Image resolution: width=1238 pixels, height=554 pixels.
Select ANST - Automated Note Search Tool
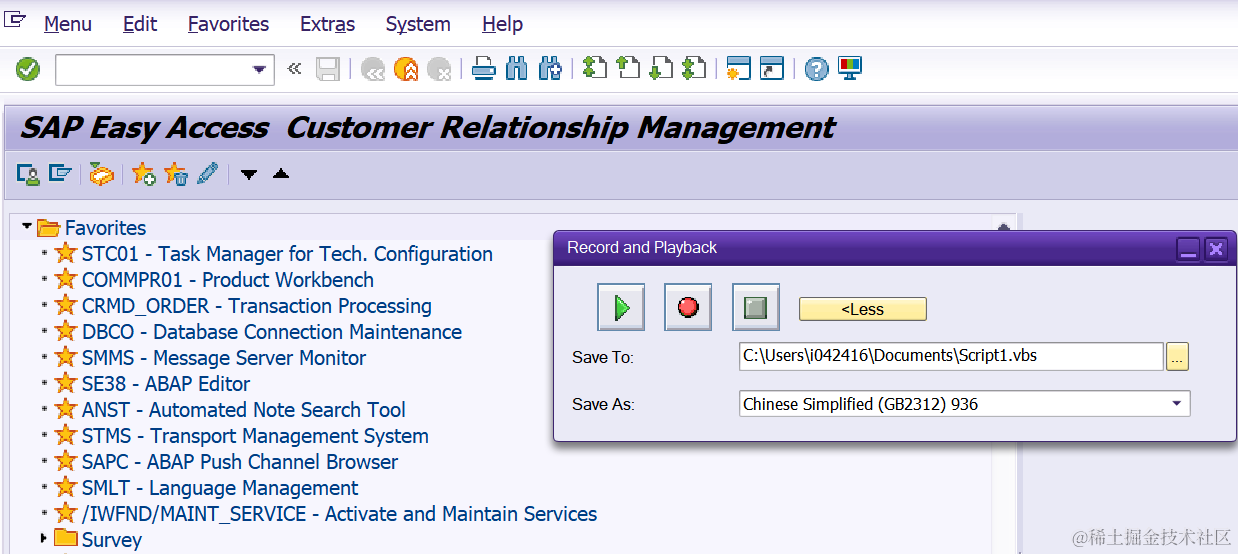pos(244,410)
